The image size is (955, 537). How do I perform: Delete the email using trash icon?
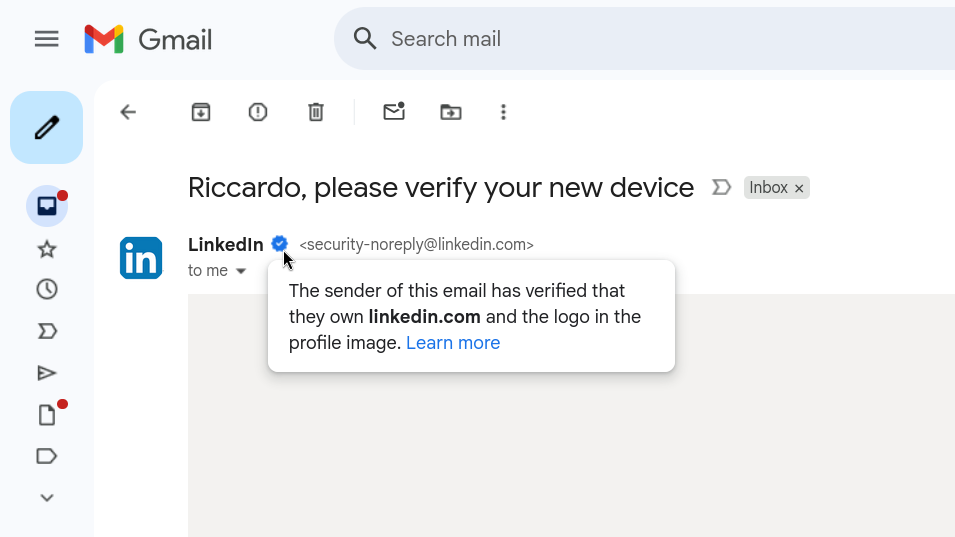(x=315, y=112)
